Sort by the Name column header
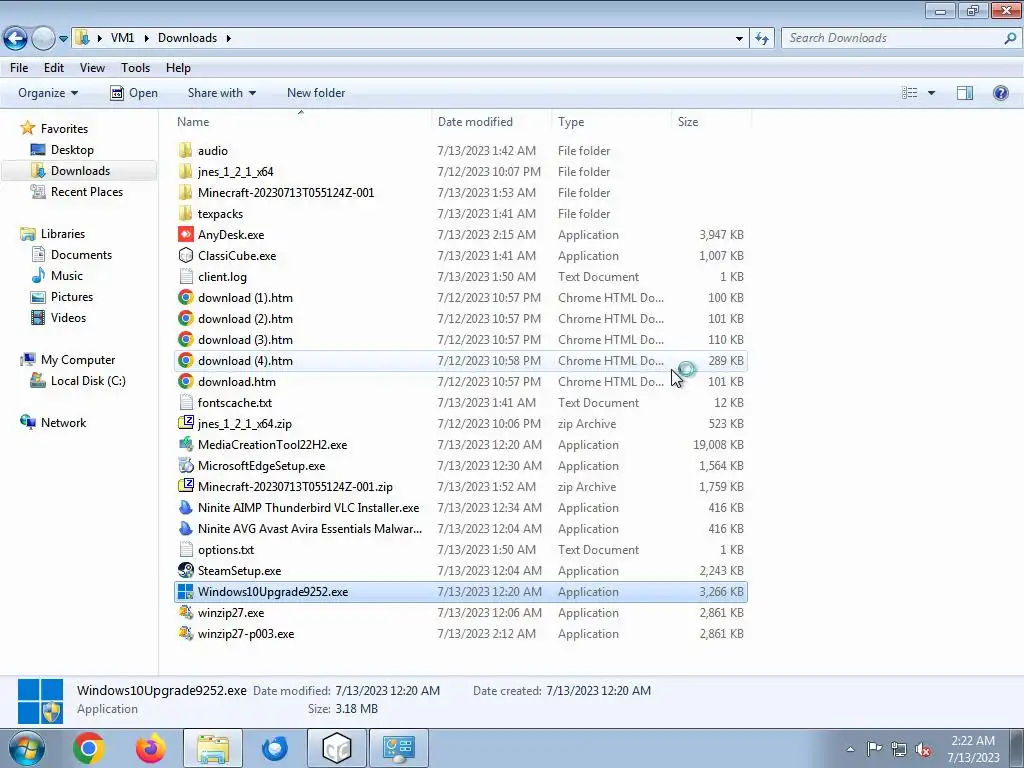This screenshot has width=1024, height=768. [301, 121]
